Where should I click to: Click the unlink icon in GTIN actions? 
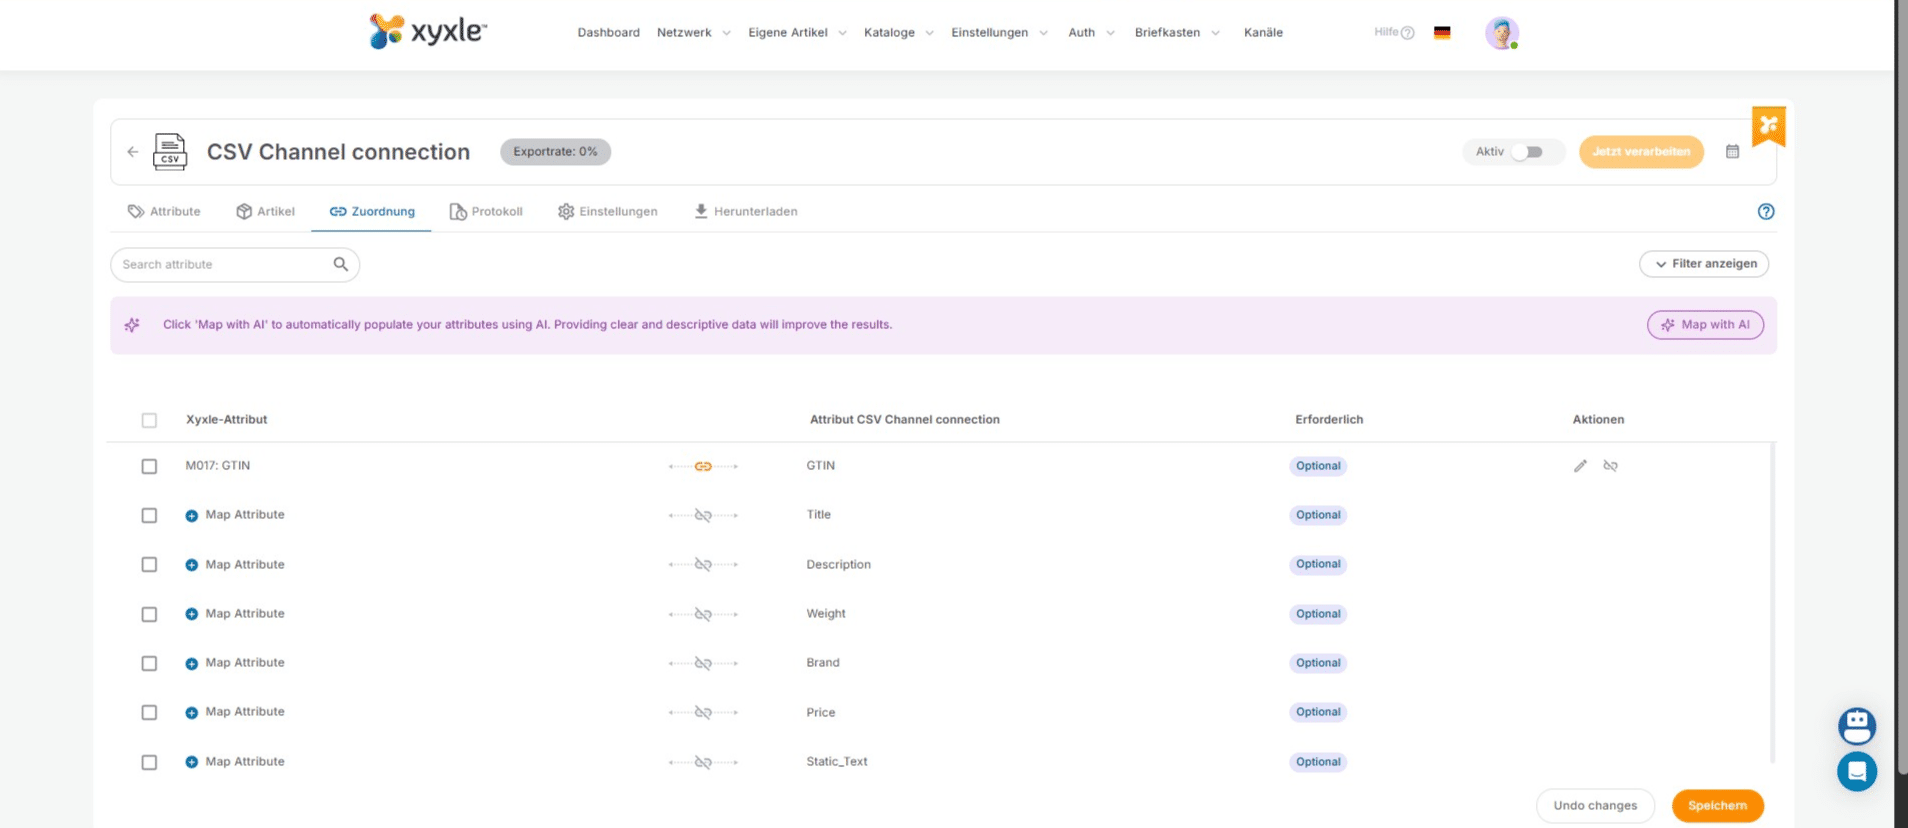[1610, 466]
